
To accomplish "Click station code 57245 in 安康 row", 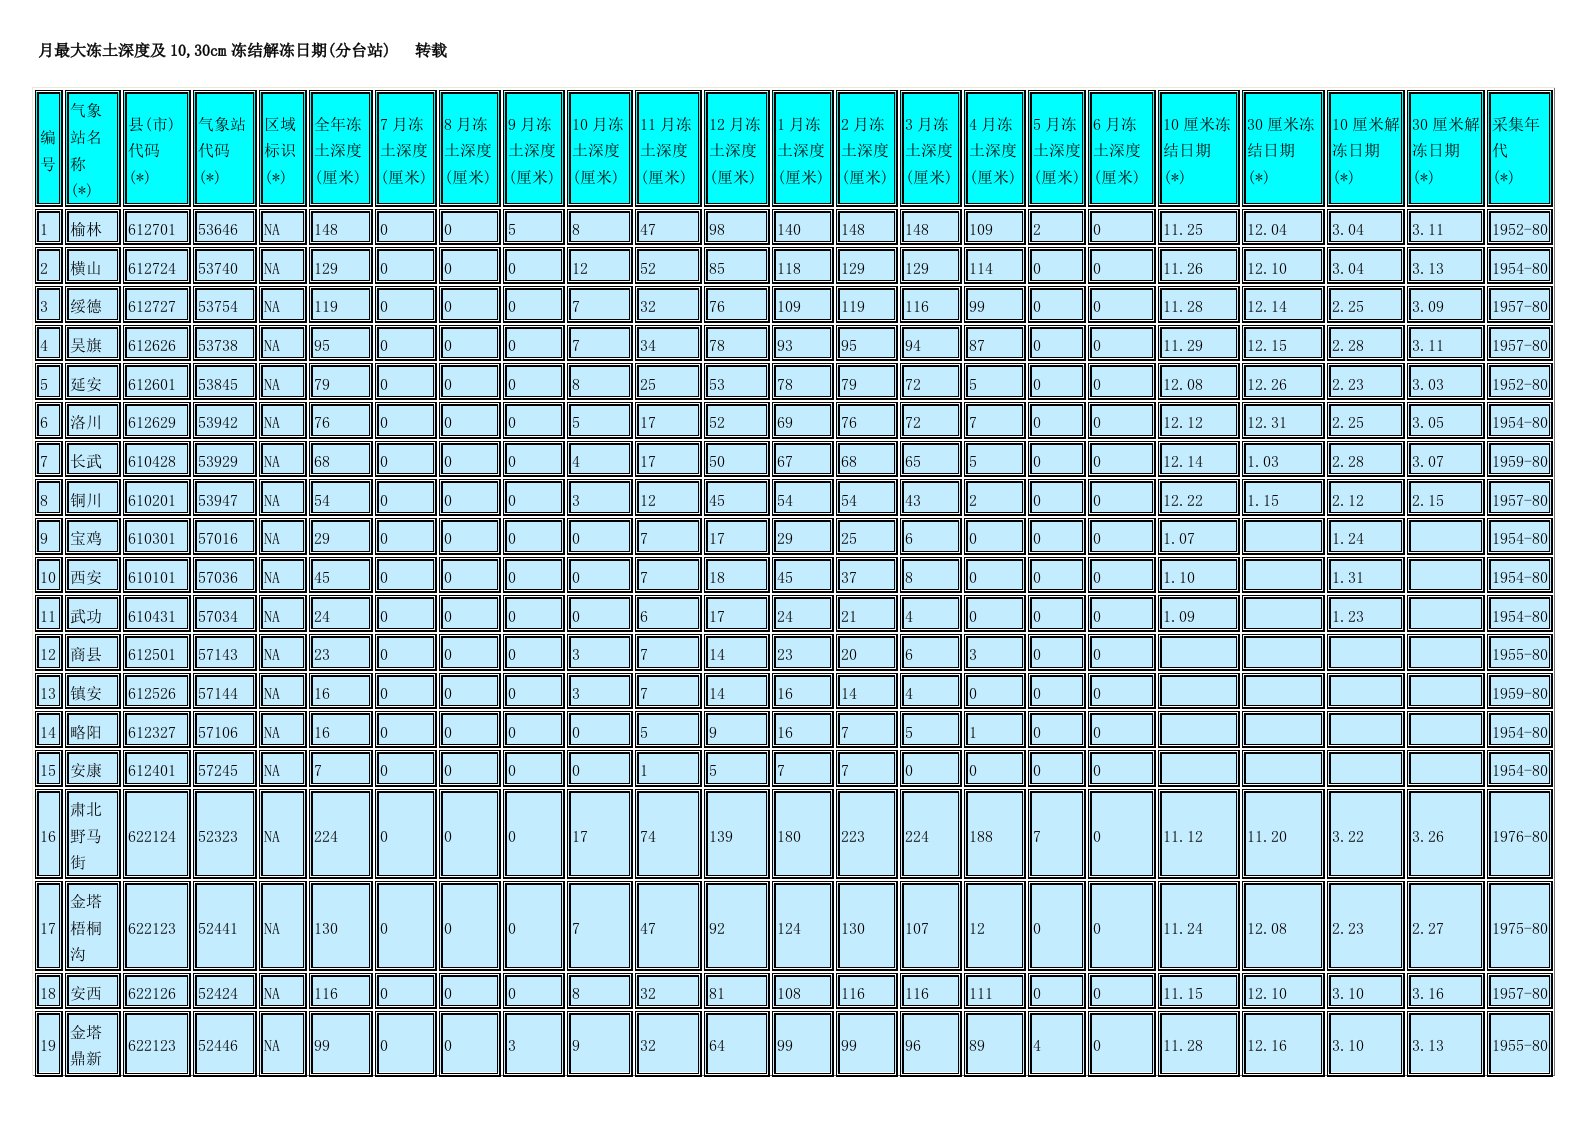I will point(218,770).
